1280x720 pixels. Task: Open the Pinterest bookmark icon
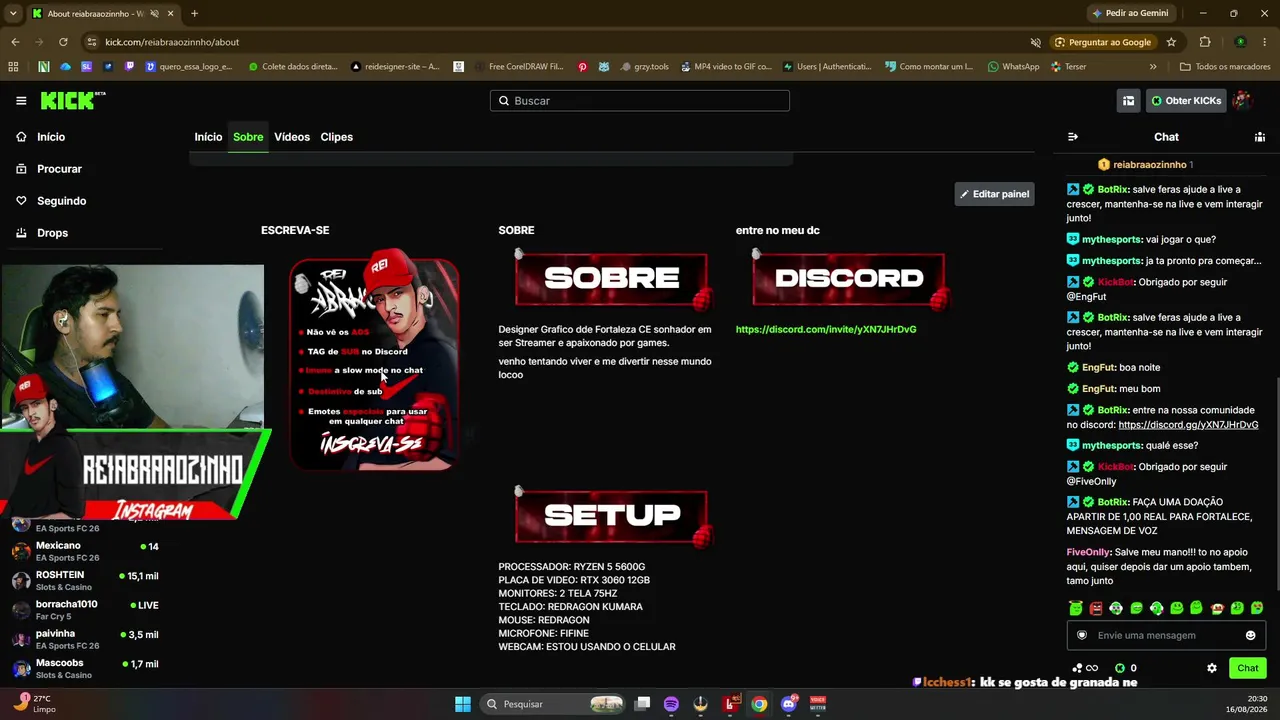pos(582,67)
